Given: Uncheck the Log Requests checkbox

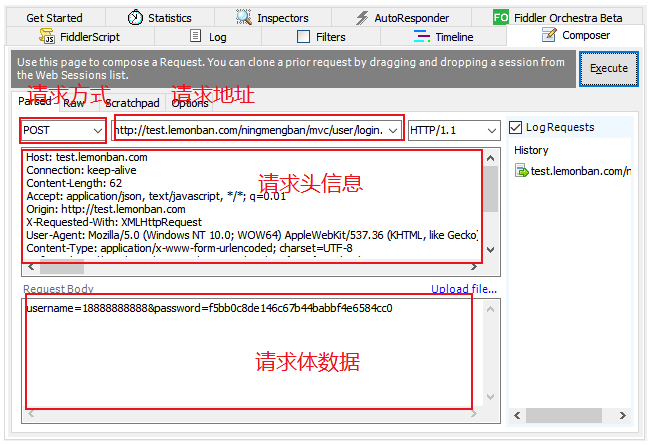Looking at the screenshot, I should point(515,127).
